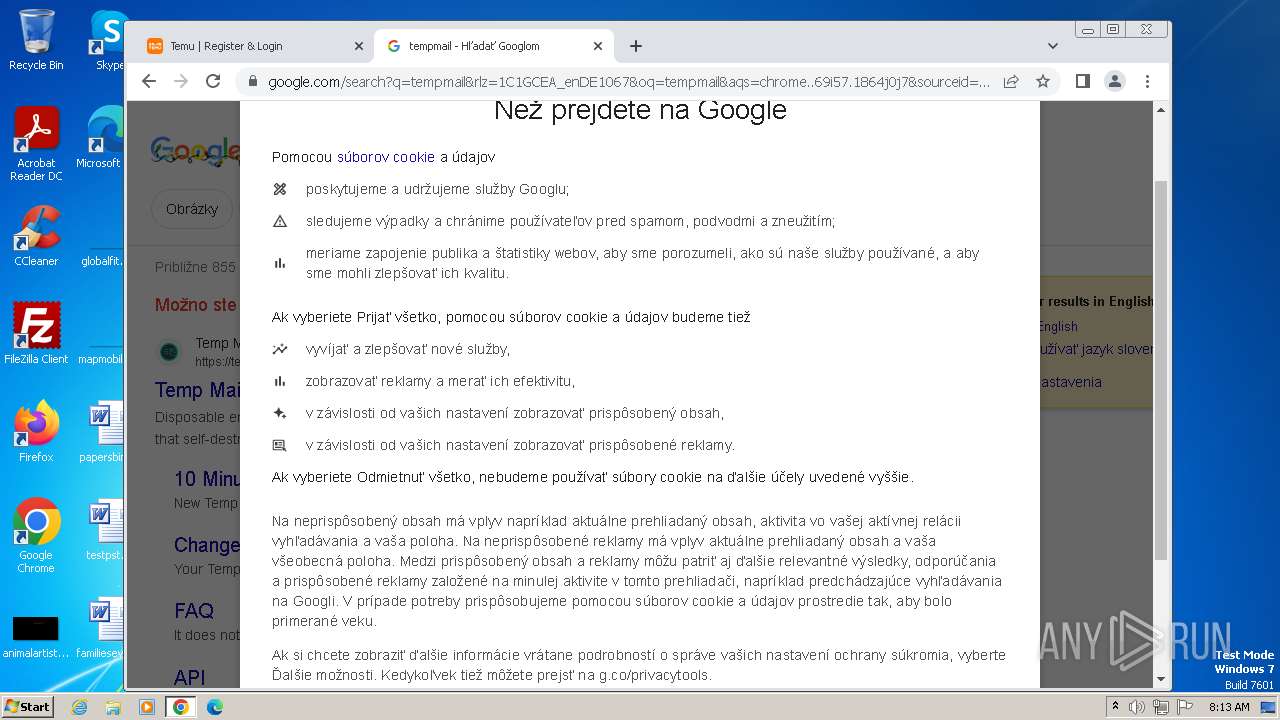Open the Chrome three-dot menu
The width and height of the screenshot is (1280, 720).
[1147, 81]
